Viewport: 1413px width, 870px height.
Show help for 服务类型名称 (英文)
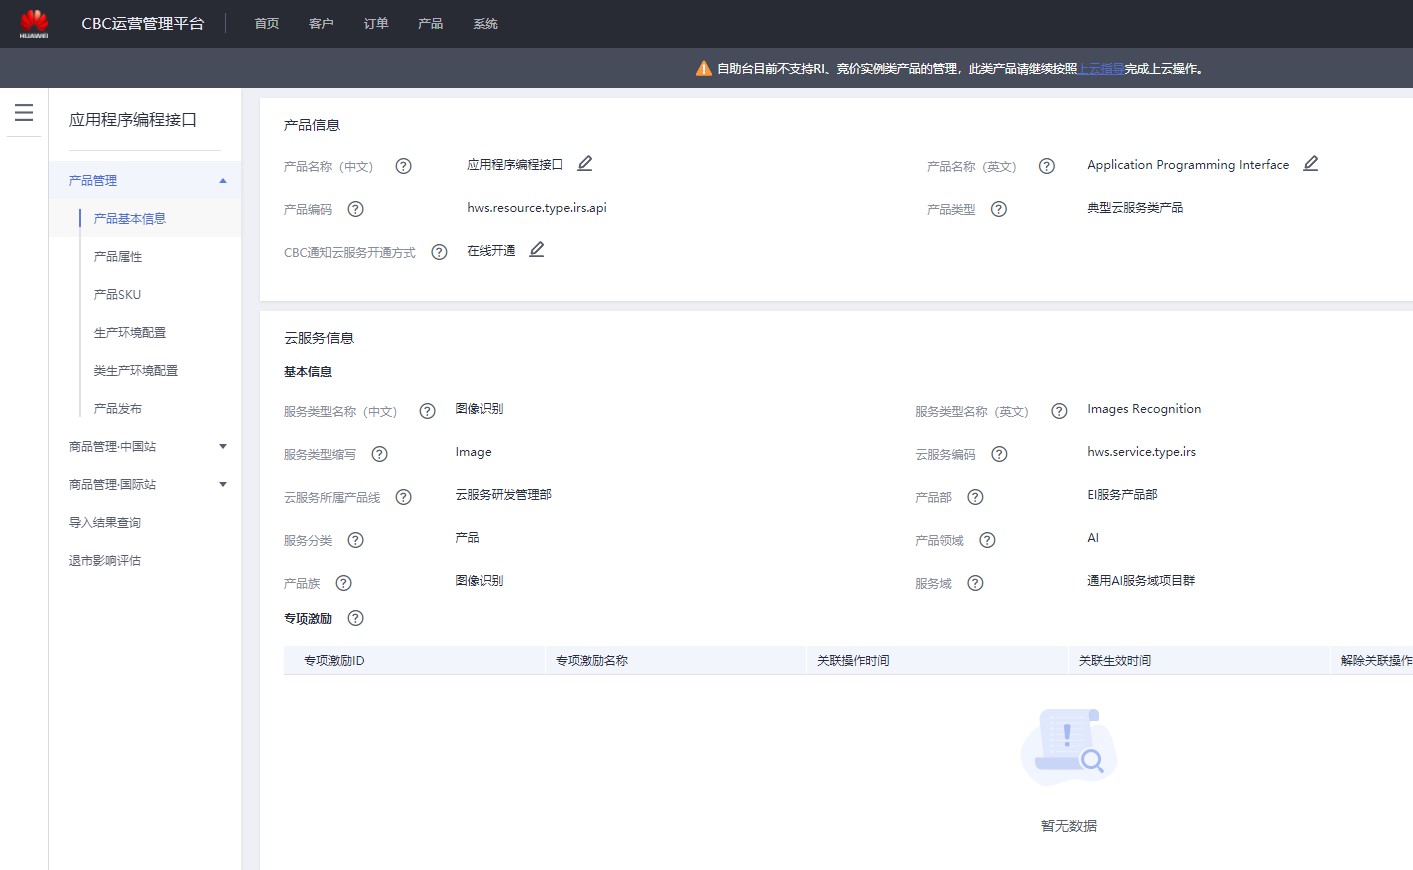(1059, 411)
